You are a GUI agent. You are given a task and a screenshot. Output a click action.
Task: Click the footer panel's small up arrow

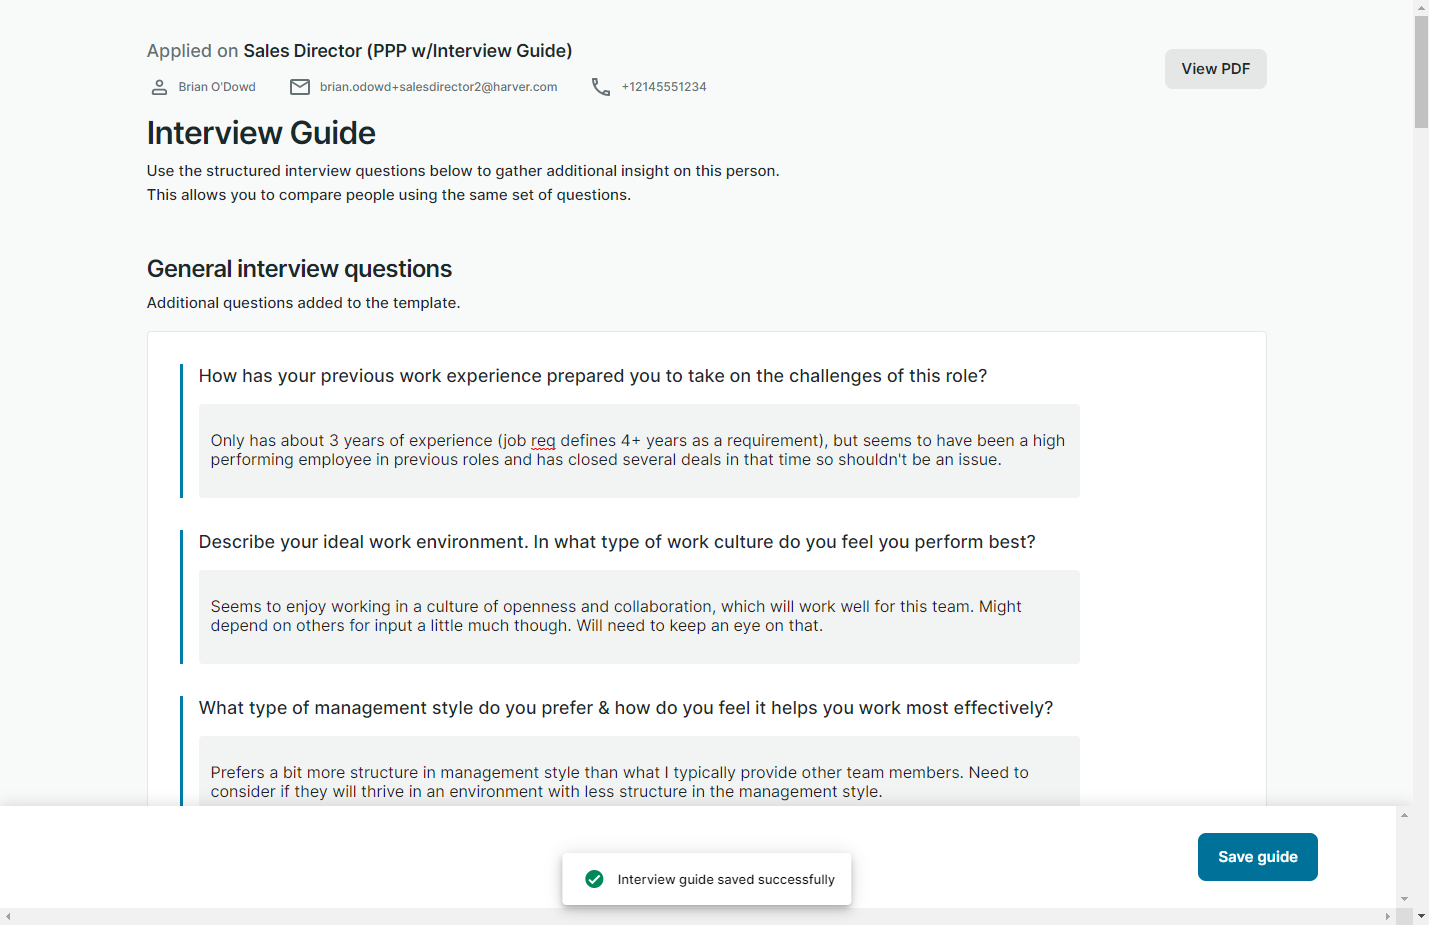pos(1404,816)
